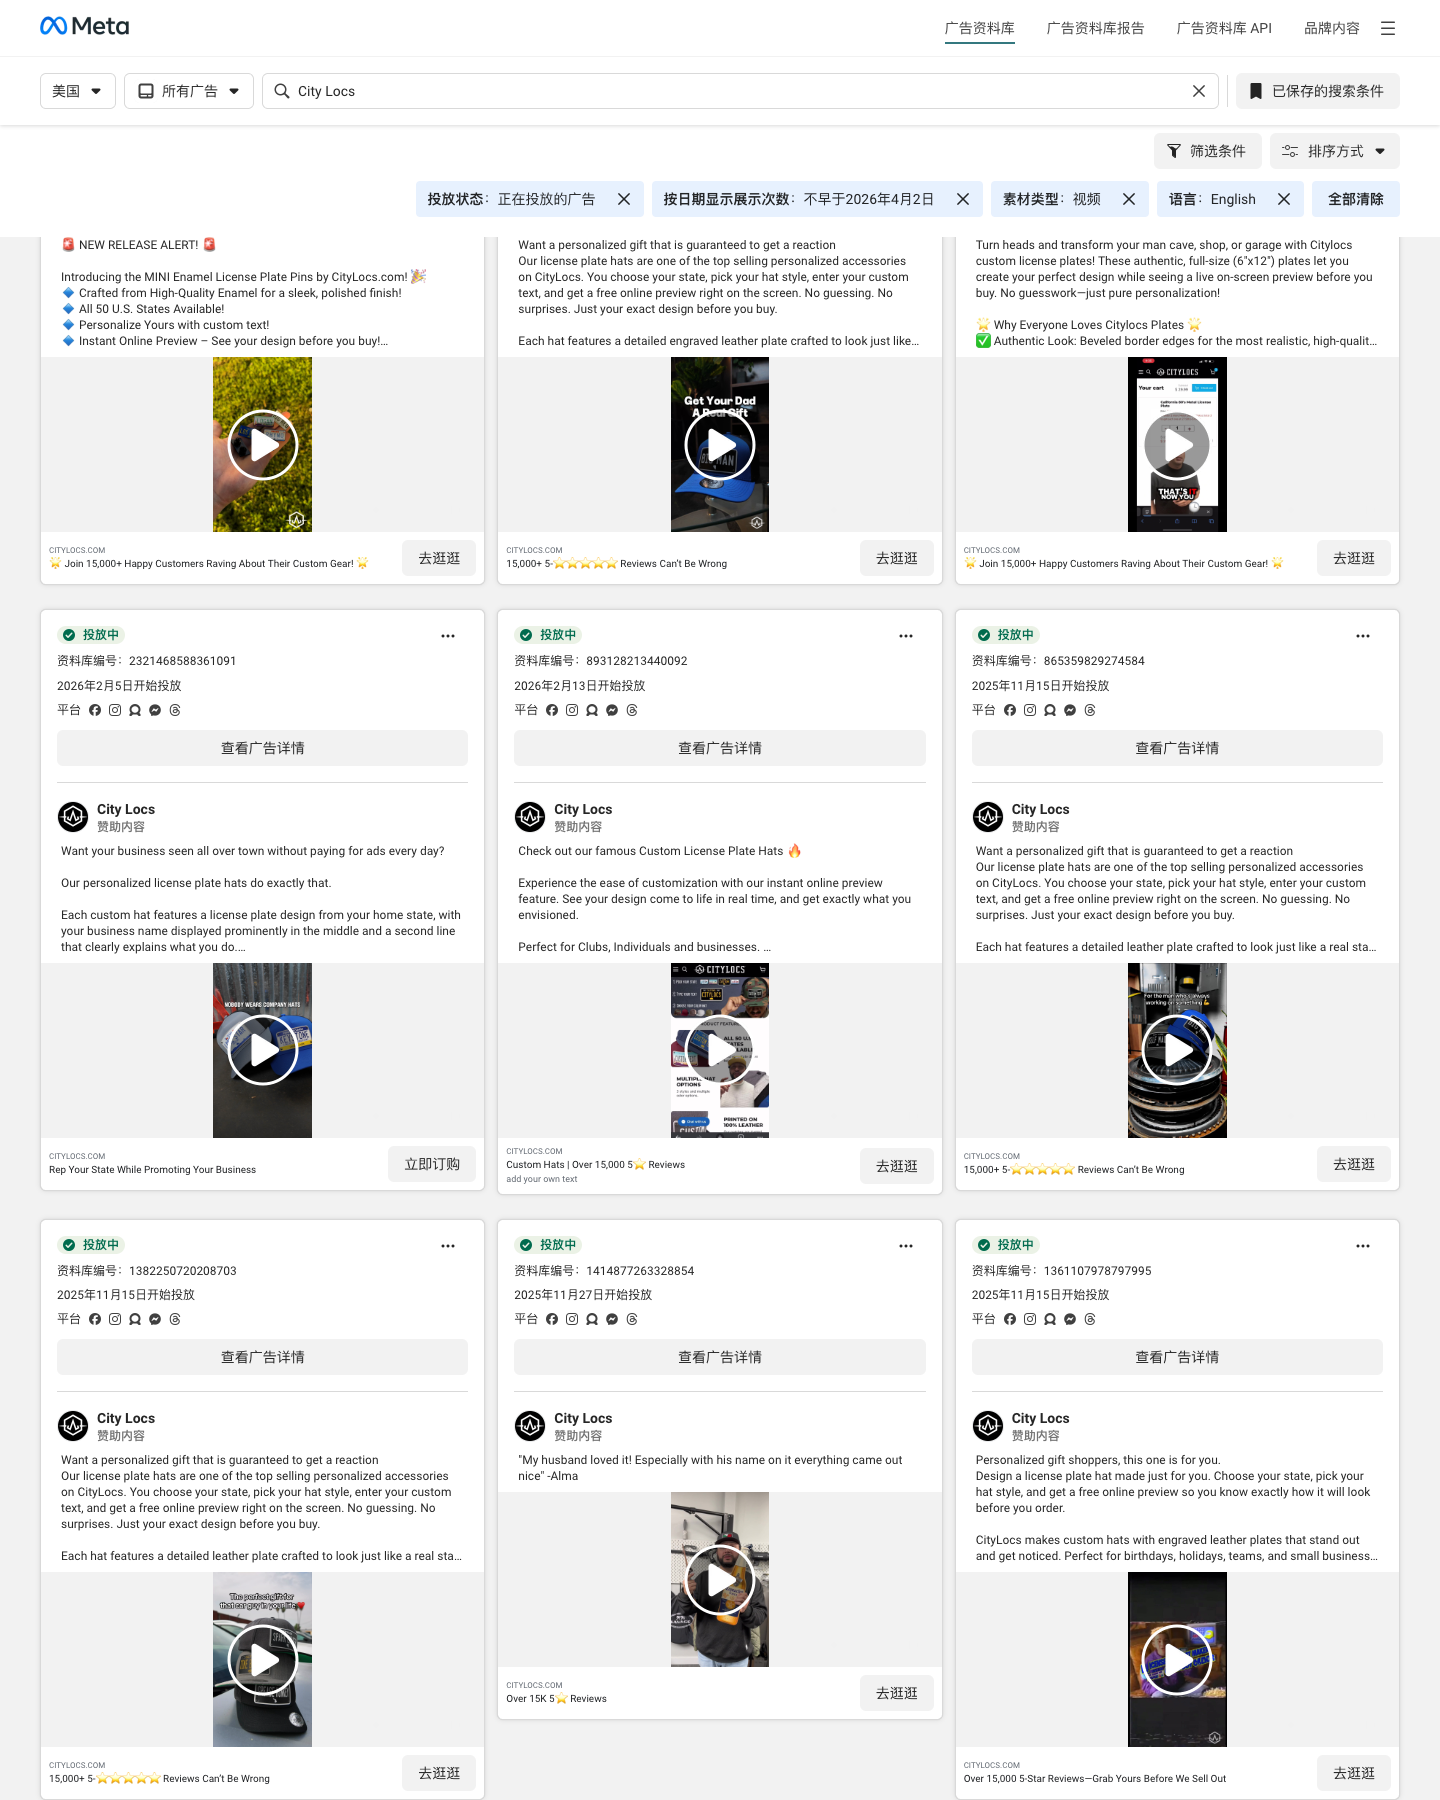This screenshot has width=1440, height=1800.
Task: Remove the 素材类型 视频 filter chip
Action: (1129, 199)
